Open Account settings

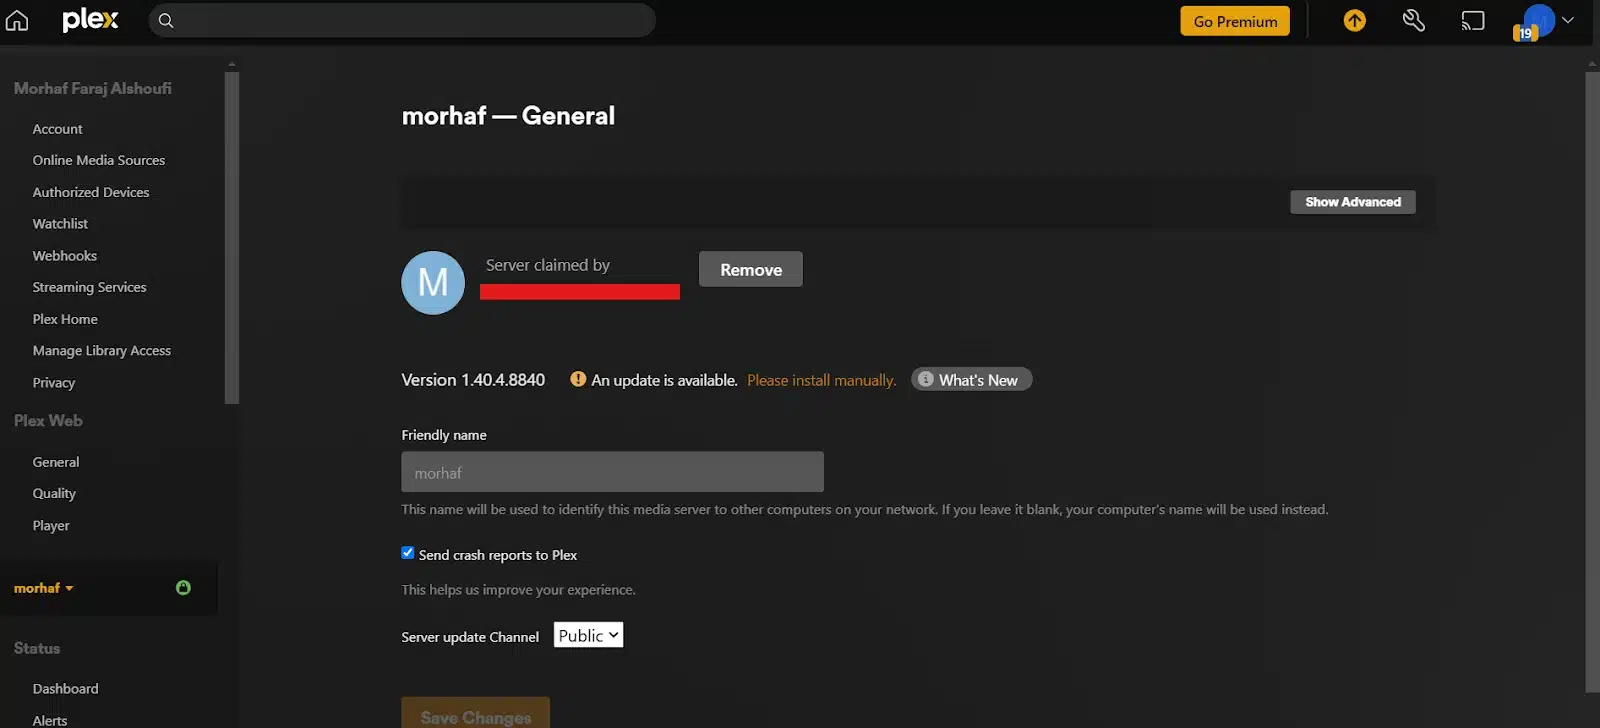[58, 129]
